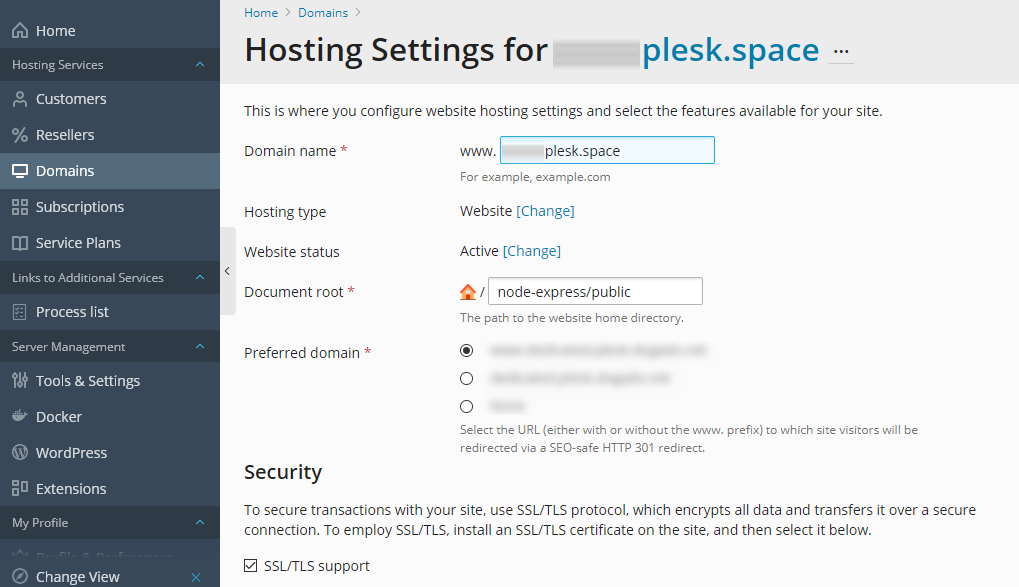
Task: Click the Document root path field
Action: (x=595, y=291)
